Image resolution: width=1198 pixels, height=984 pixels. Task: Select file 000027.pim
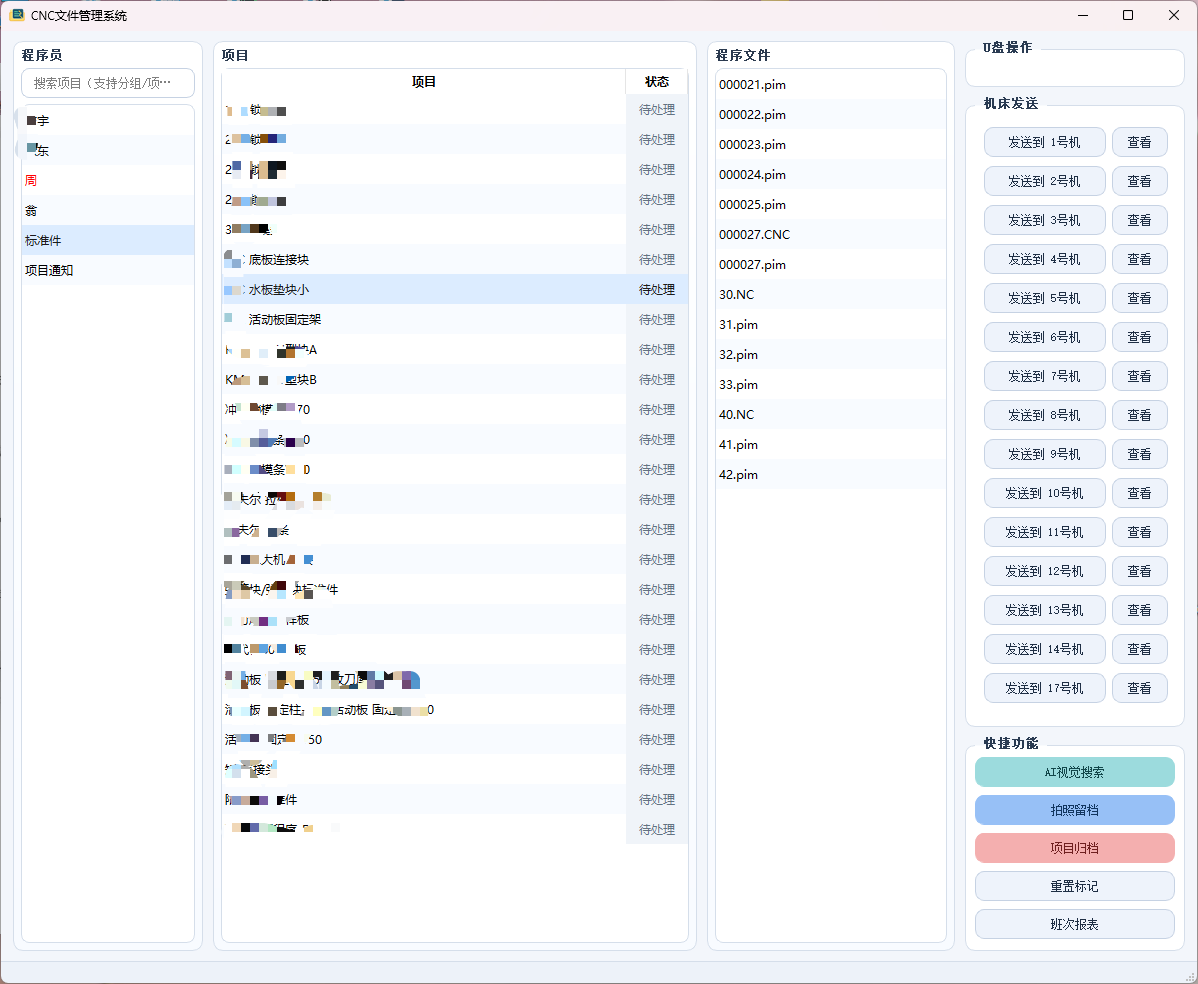coord(831,264)
